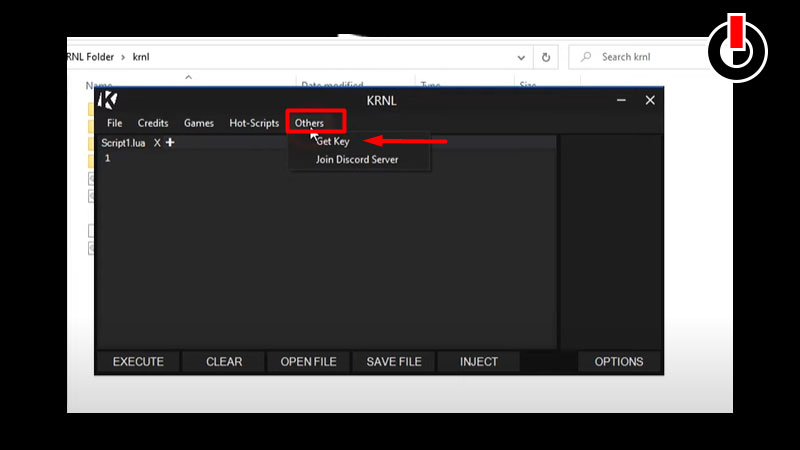Click the sort arrow above the Name column

[188, 77]
